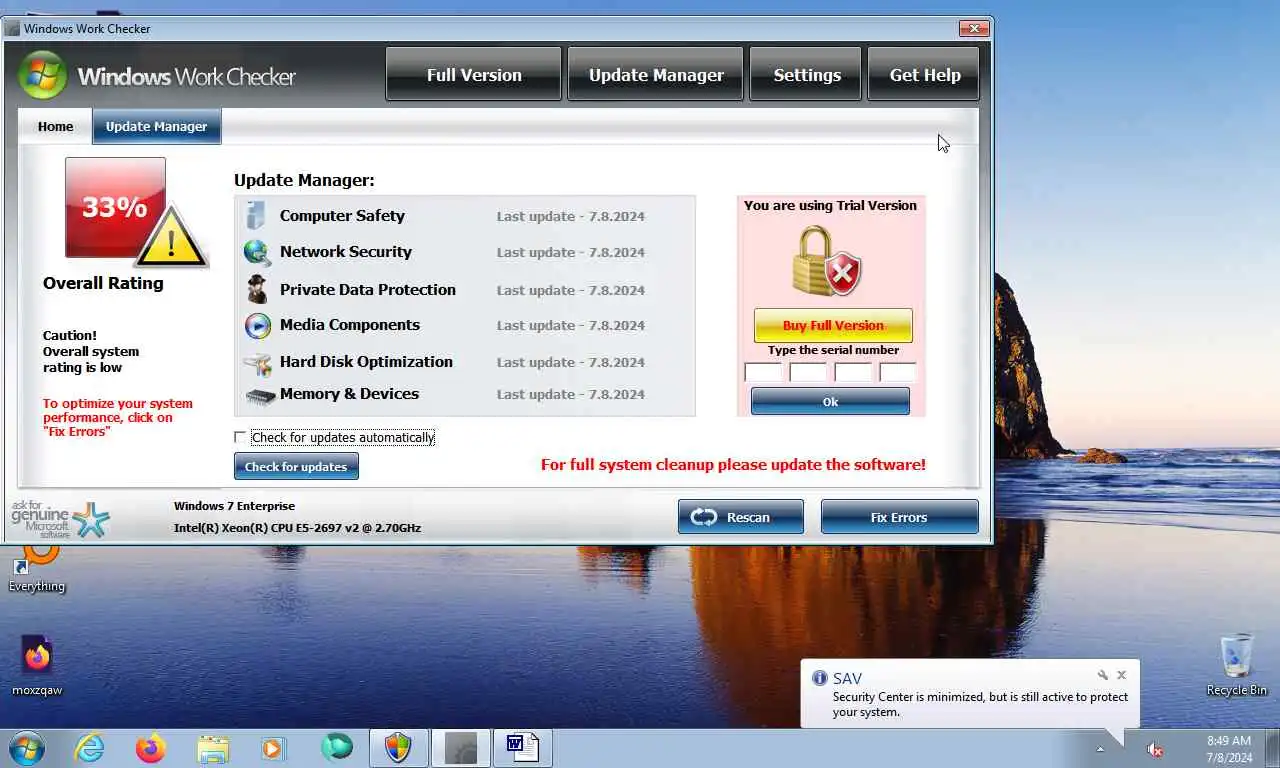Click the Memory & Devices label
The height and width of the screenshot is (768, 1280).
349,394
